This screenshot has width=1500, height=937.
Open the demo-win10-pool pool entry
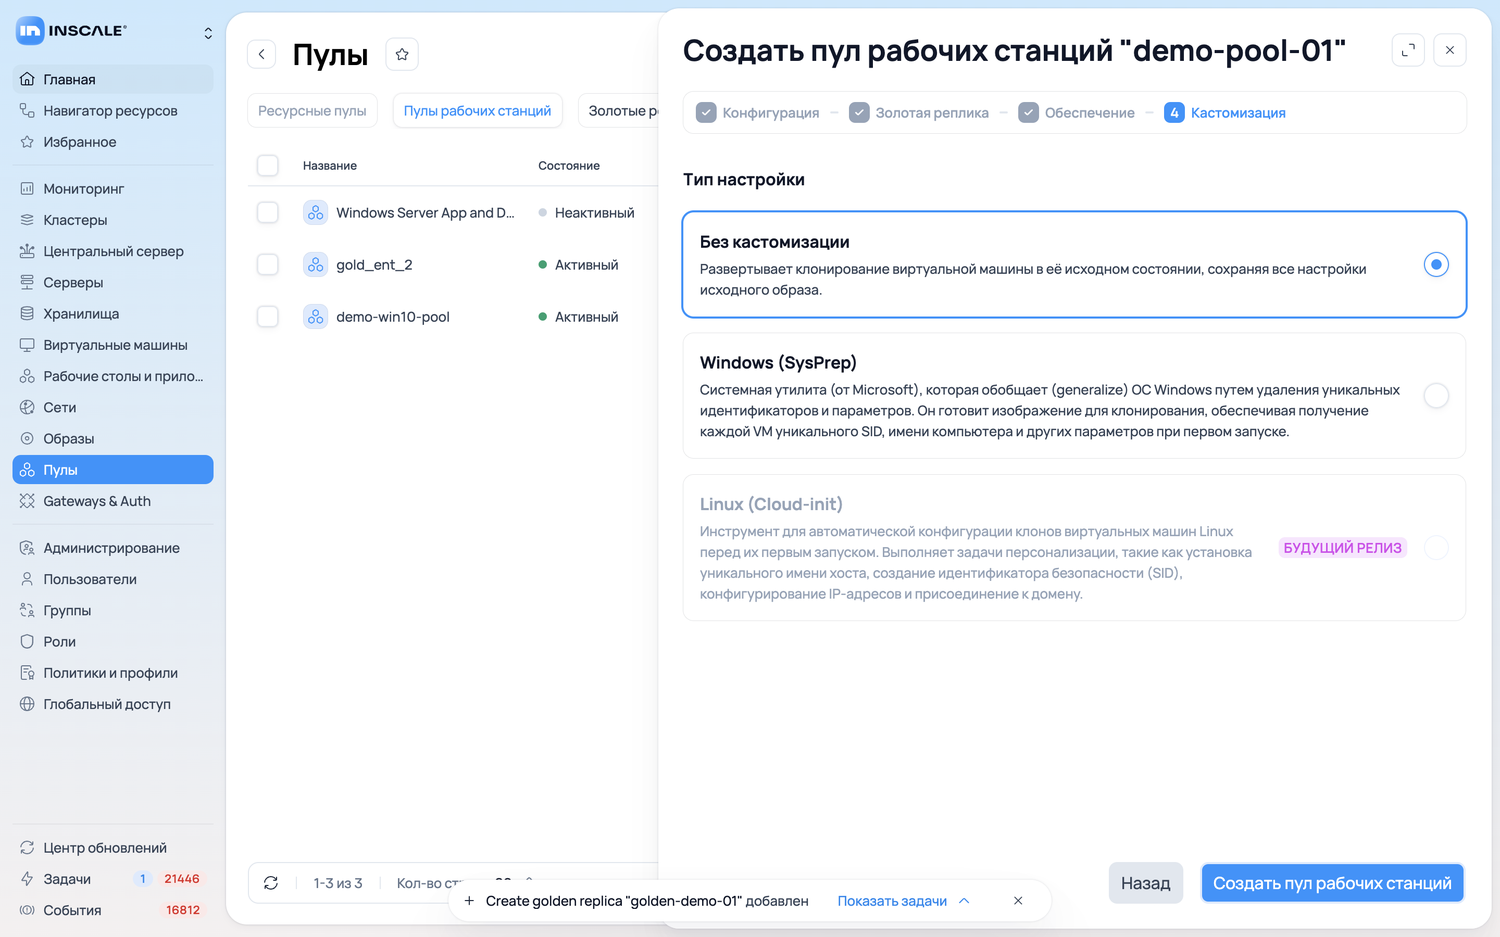[x=393, y=317]
